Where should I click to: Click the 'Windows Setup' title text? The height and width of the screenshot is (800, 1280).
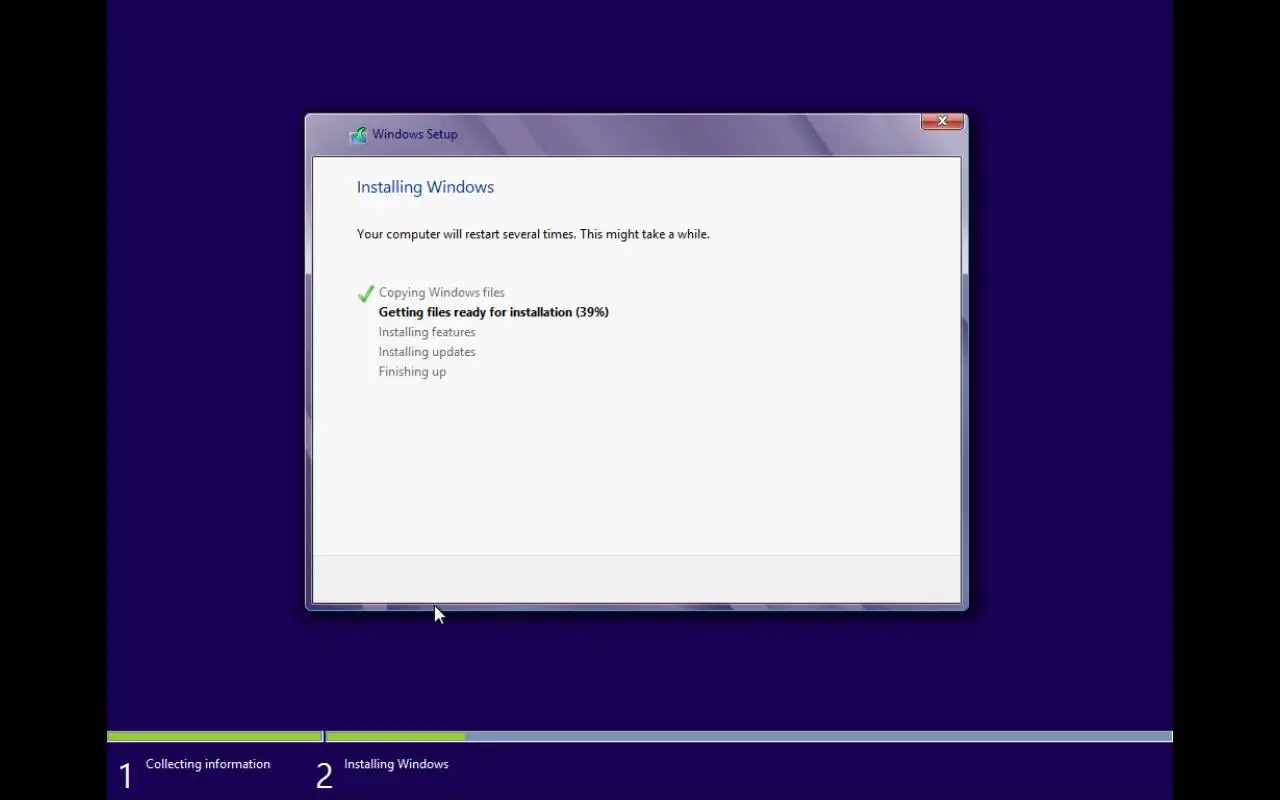coord(415,134)
